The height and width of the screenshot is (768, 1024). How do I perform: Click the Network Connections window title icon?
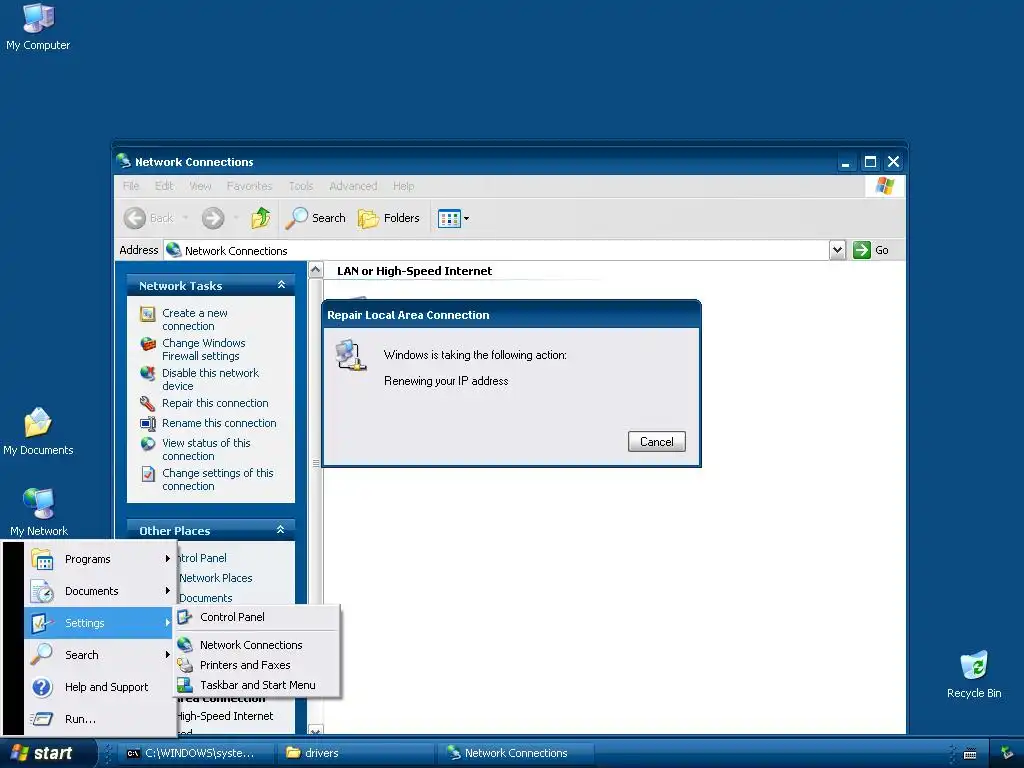[x=123, y=161]
